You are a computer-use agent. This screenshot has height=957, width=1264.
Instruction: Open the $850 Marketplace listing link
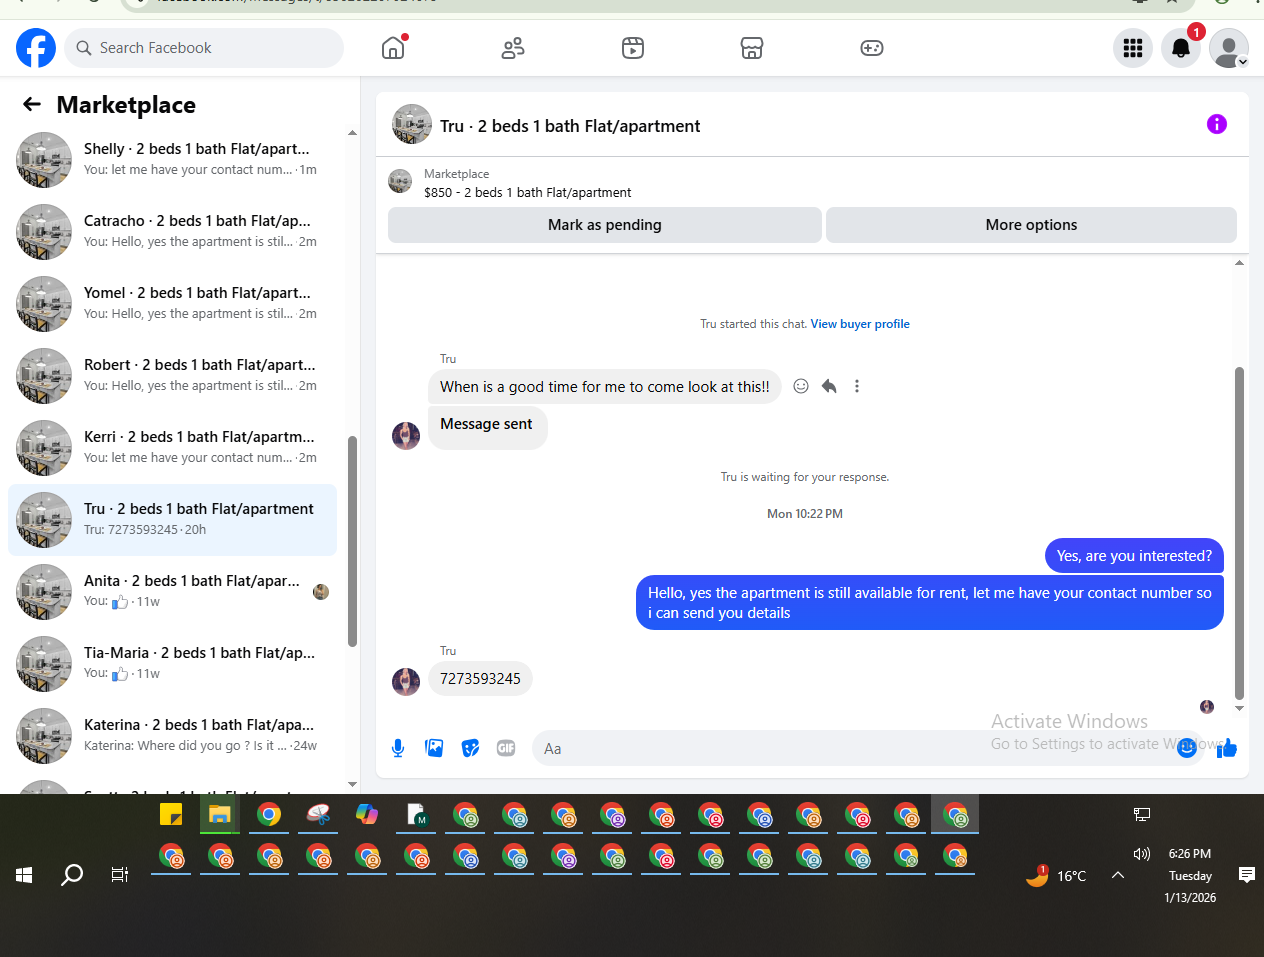(x=527, y=192)
